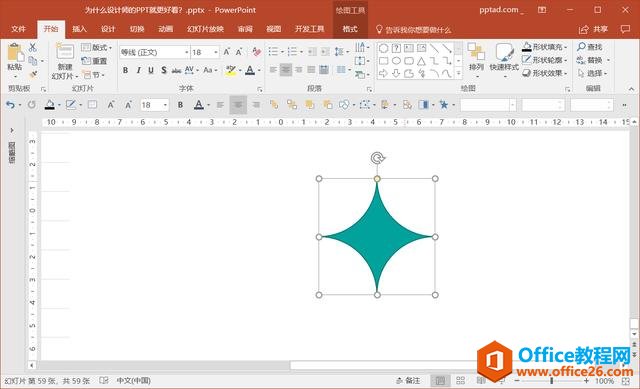This screenshot has height=389, width=640.
Task: Toggle Italic in the ribbon font group
Action: pyautogui.click(x=138, y=70)
